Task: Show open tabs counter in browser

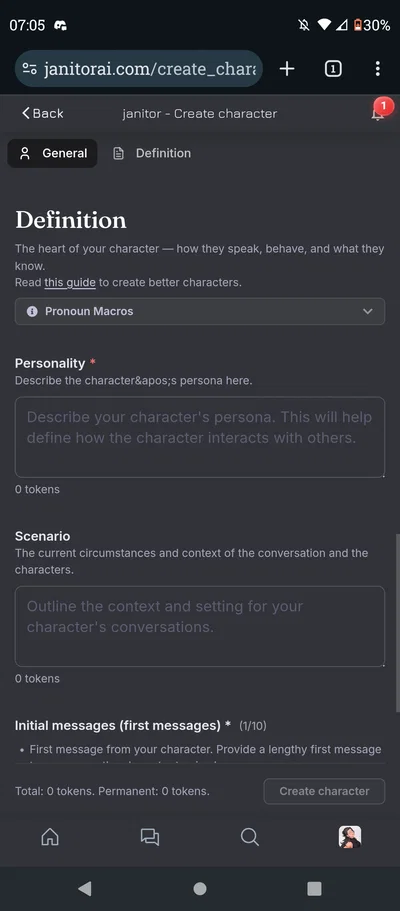Action: coord(333,69)
